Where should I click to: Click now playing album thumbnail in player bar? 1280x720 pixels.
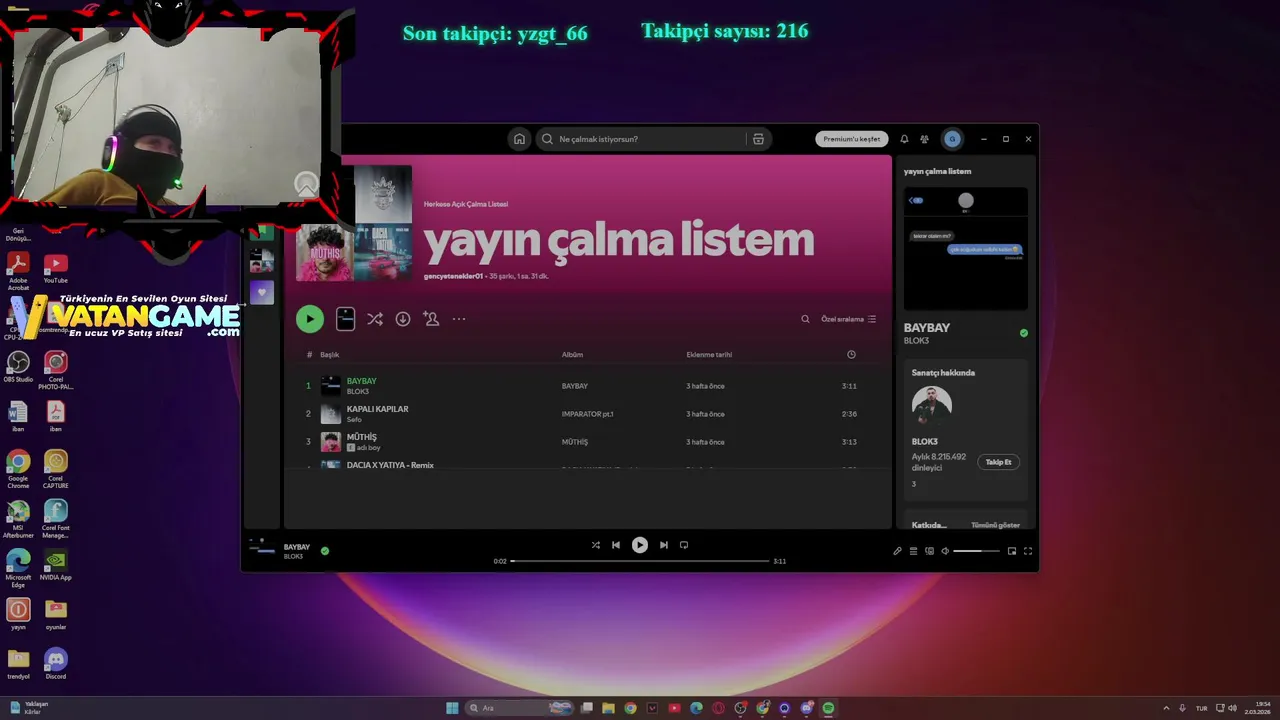click(x=262, y=546)
